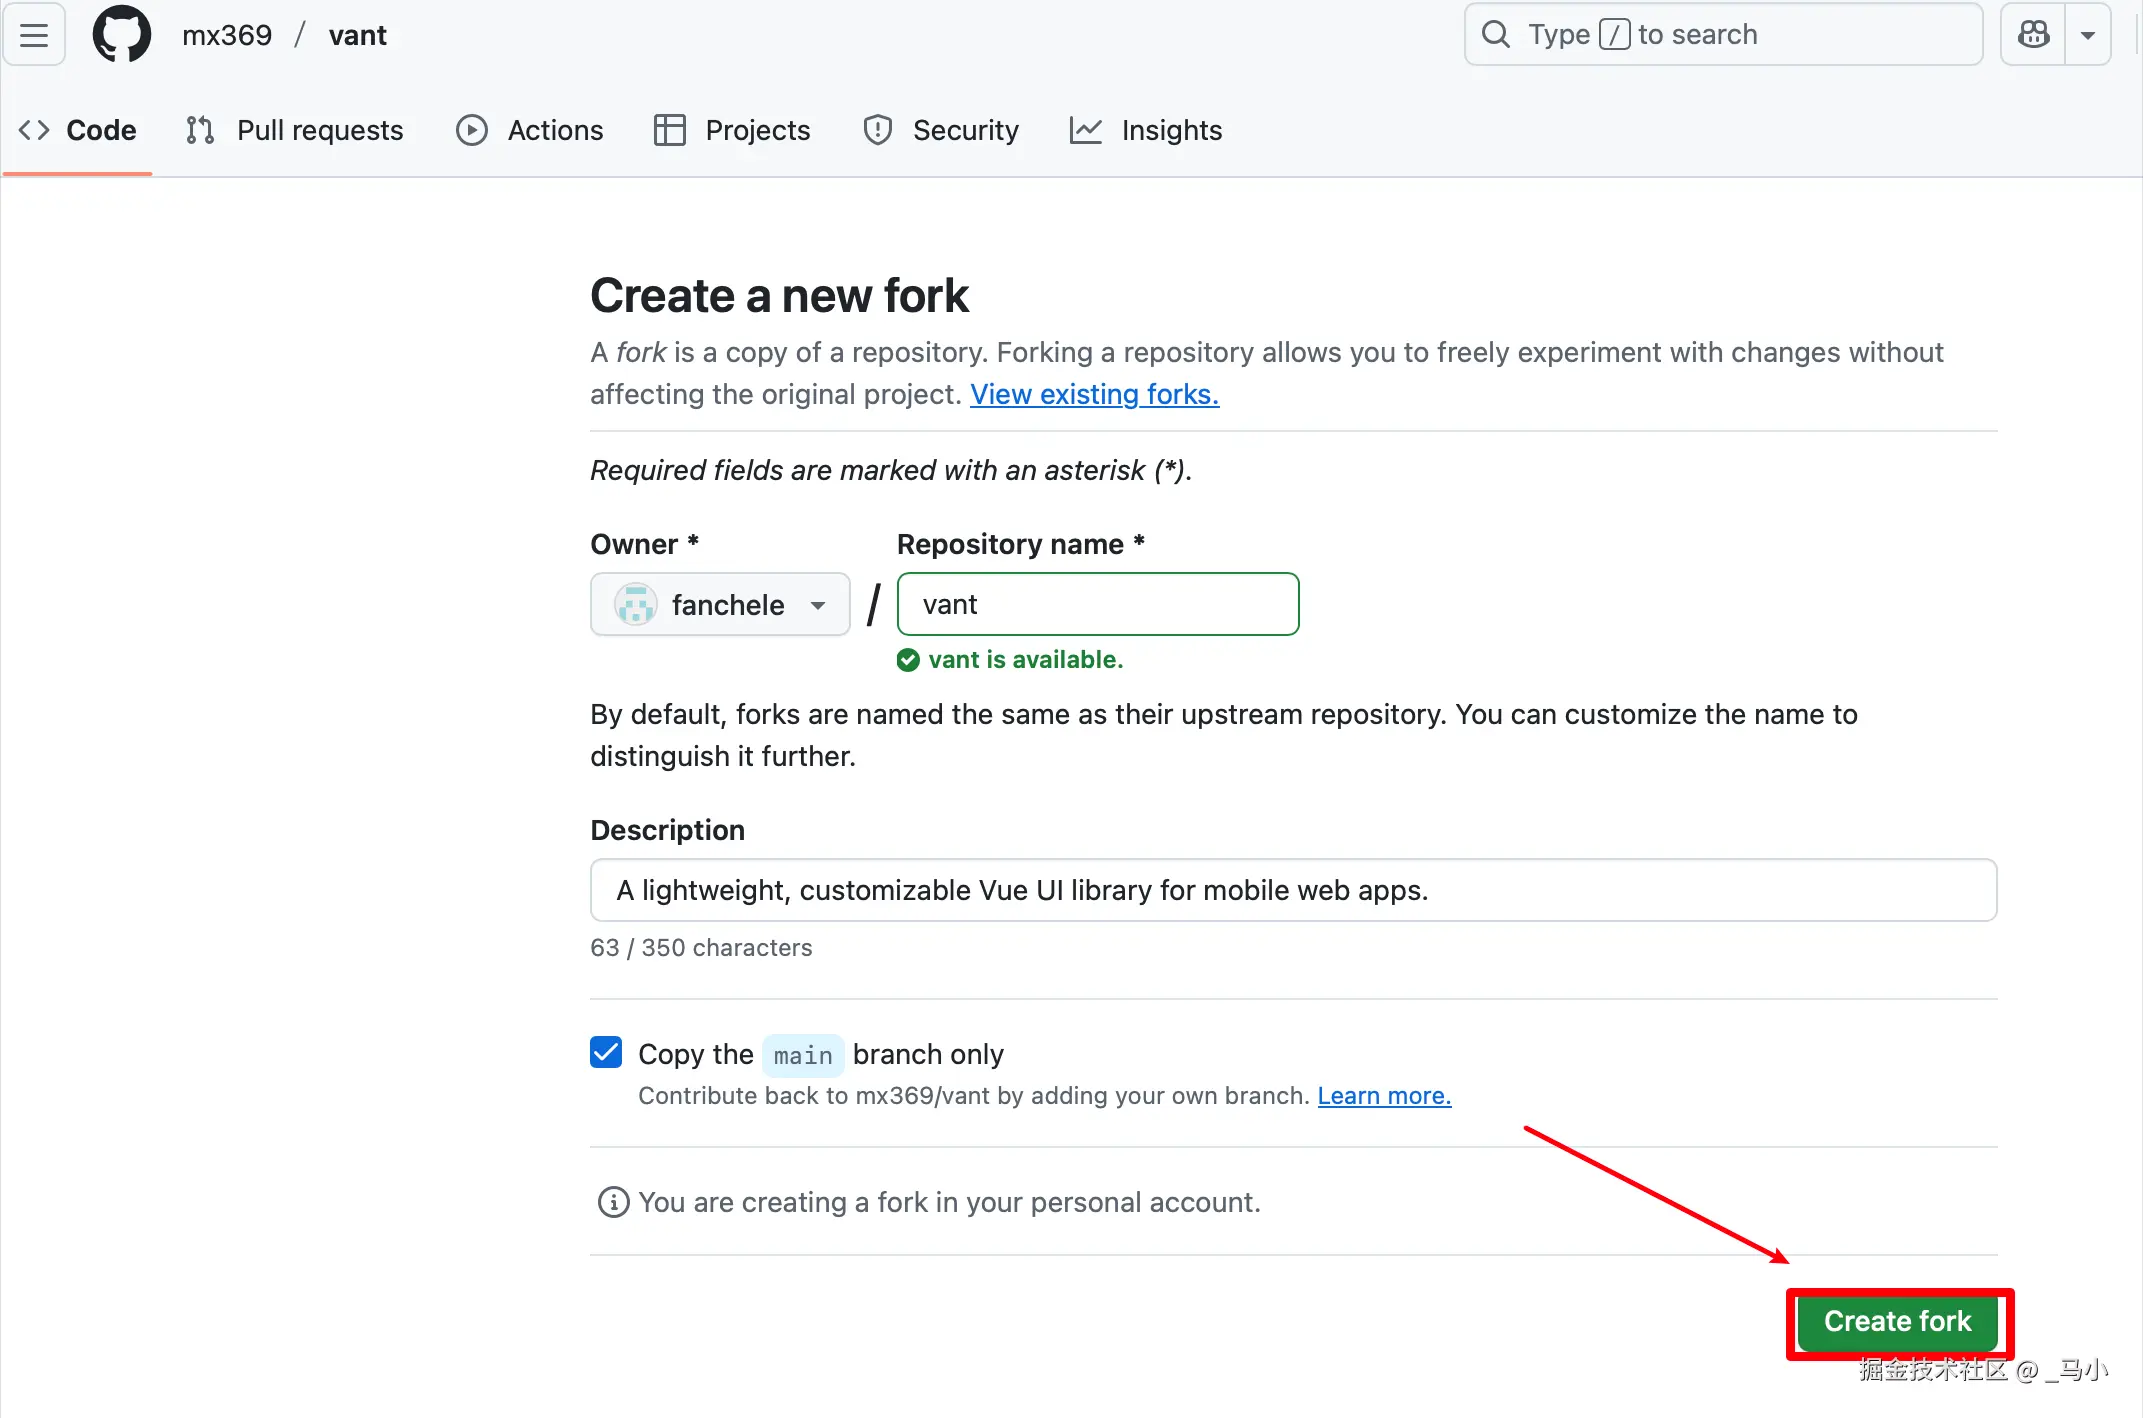Click the Security shield icon

coord(877,130)
